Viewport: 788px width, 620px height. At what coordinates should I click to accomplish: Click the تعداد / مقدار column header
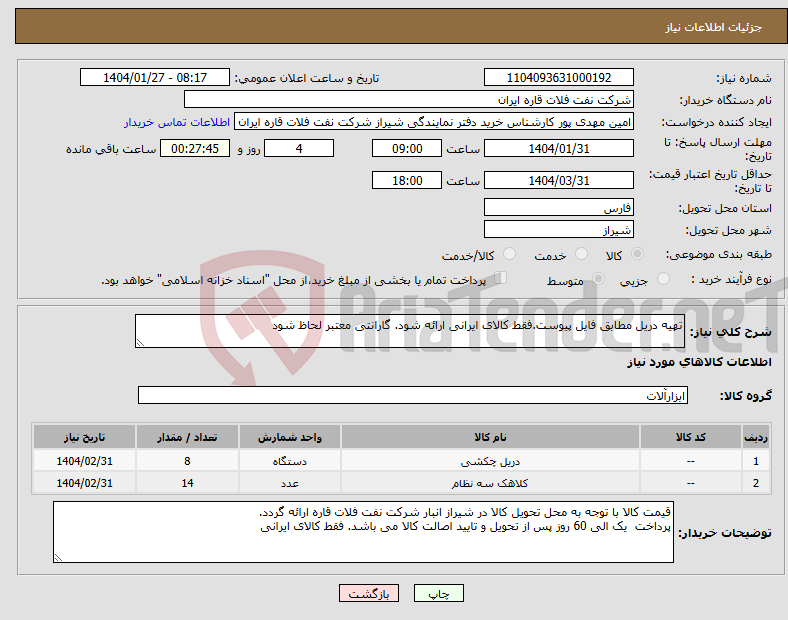187,437
